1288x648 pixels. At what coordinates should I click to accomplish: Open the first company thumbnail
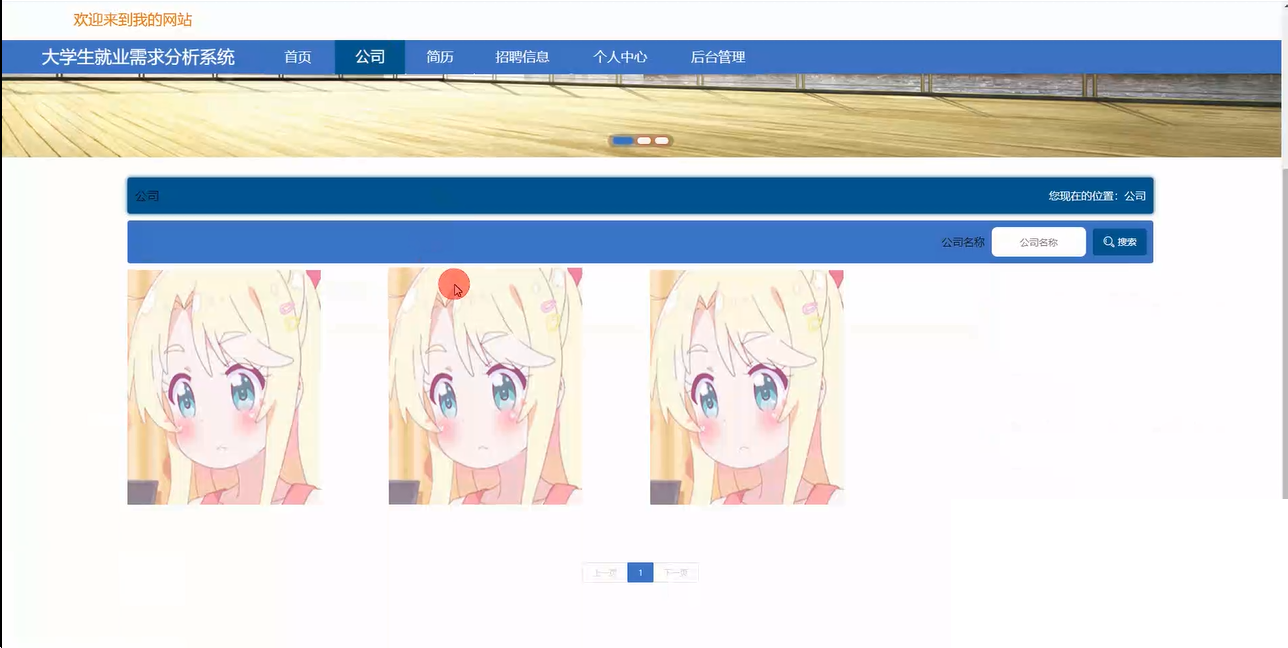click(224, 387)
